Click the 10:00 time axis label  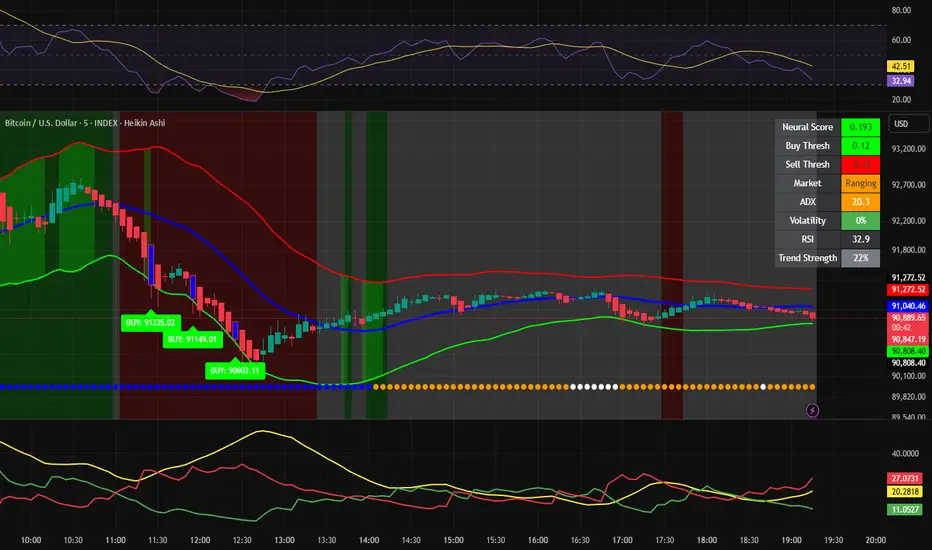[x=31, y=540]
